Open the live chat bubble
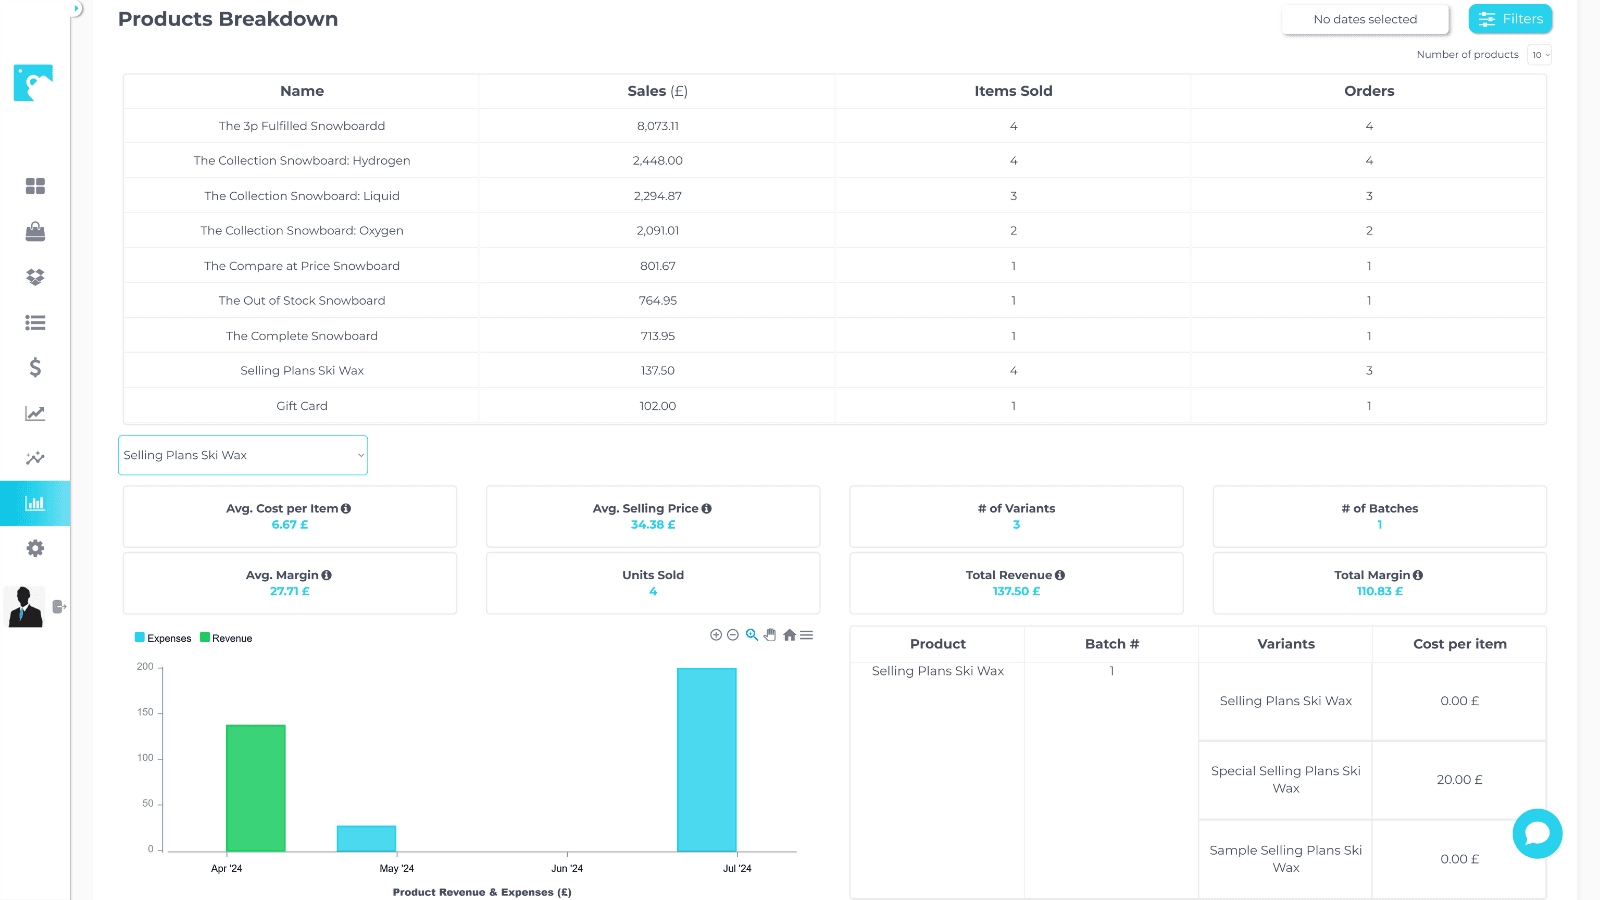 click(1537, 833)
